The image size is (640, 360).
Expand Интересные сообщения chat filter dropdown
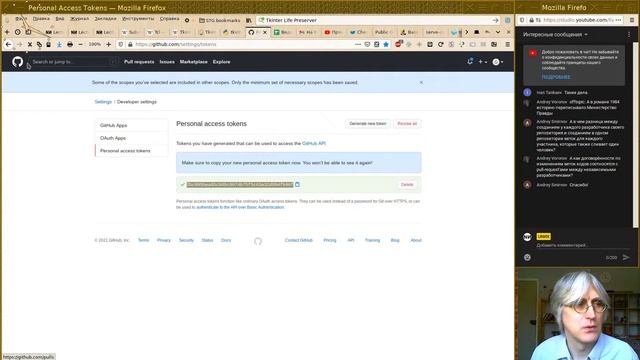coord(556,35)
